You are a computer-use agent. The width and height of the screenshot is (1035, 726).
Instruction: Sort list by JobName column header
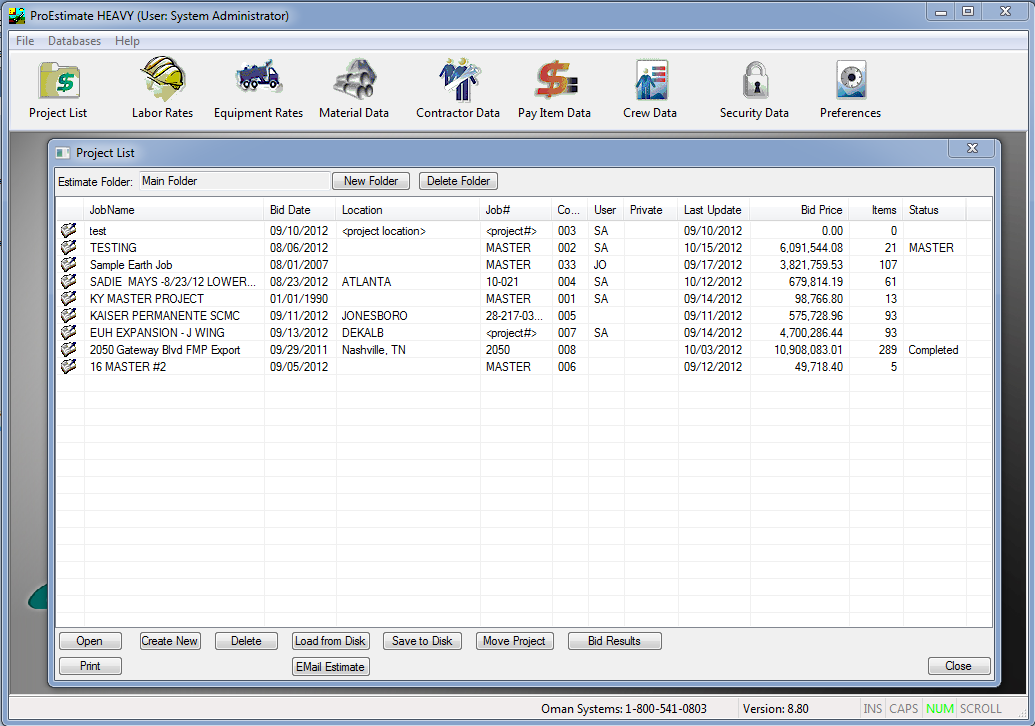[x=174, y=210]
